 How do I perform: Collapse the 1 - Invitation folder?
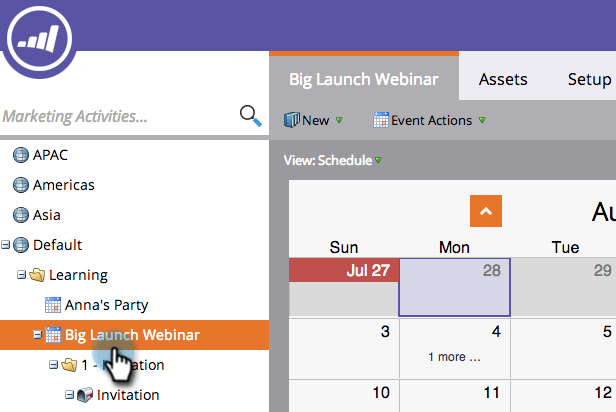coord(53,365)
